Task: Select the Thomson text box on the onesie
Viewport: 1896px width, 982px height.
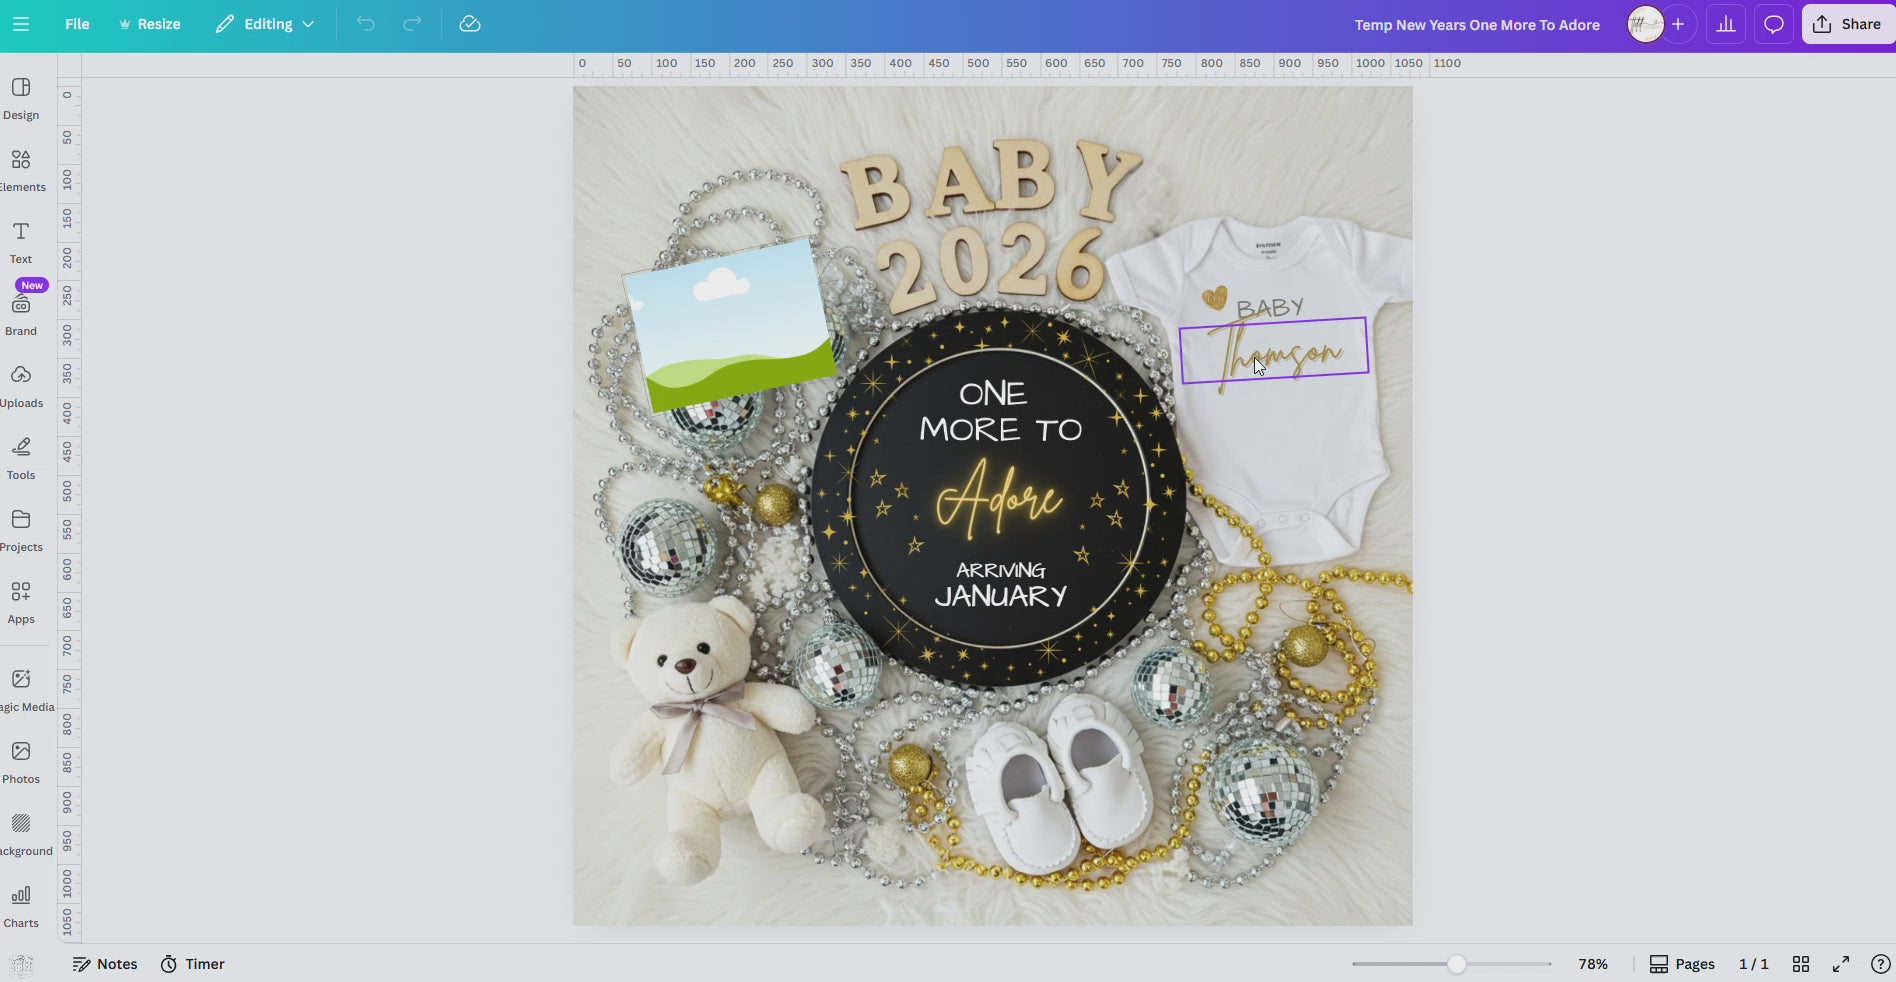Action: pos(1274,348)
